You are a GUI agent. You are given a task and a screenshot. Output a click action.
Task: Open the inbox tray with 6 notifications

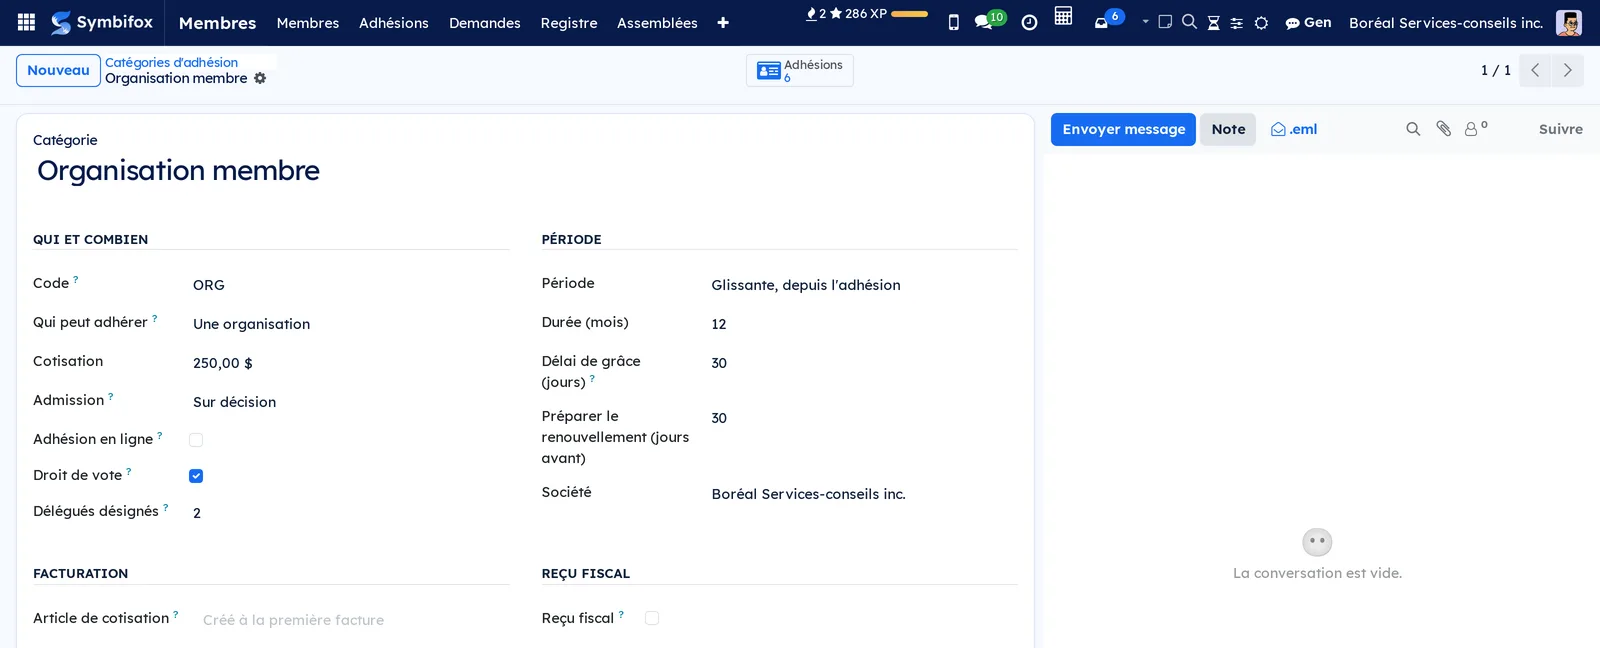point(1108,20)
